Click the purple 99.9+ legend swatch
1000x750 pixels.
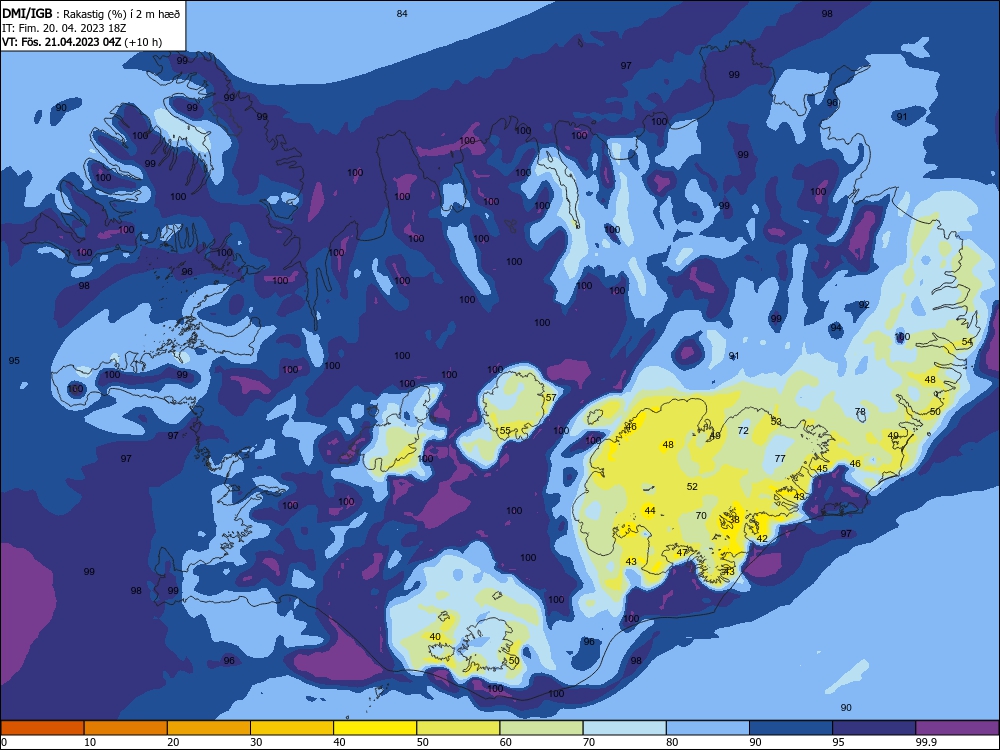point(957,728)
